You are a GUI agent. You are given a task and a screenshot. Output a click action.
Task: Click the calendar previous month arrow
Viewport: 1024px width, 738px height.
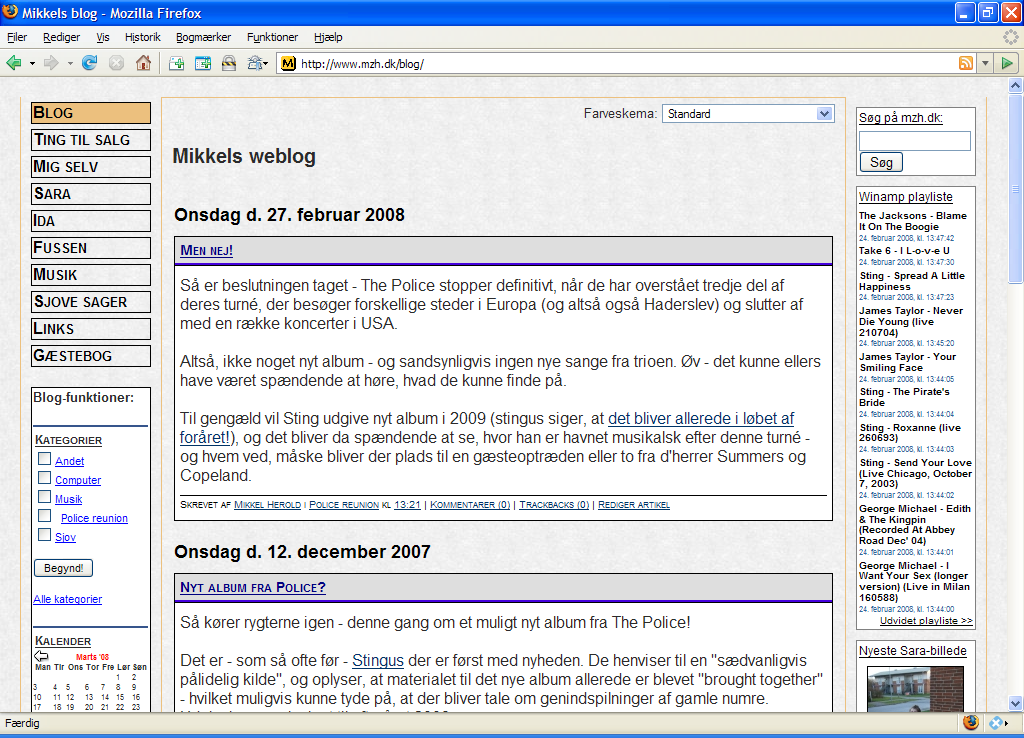[x=41, y=656]
